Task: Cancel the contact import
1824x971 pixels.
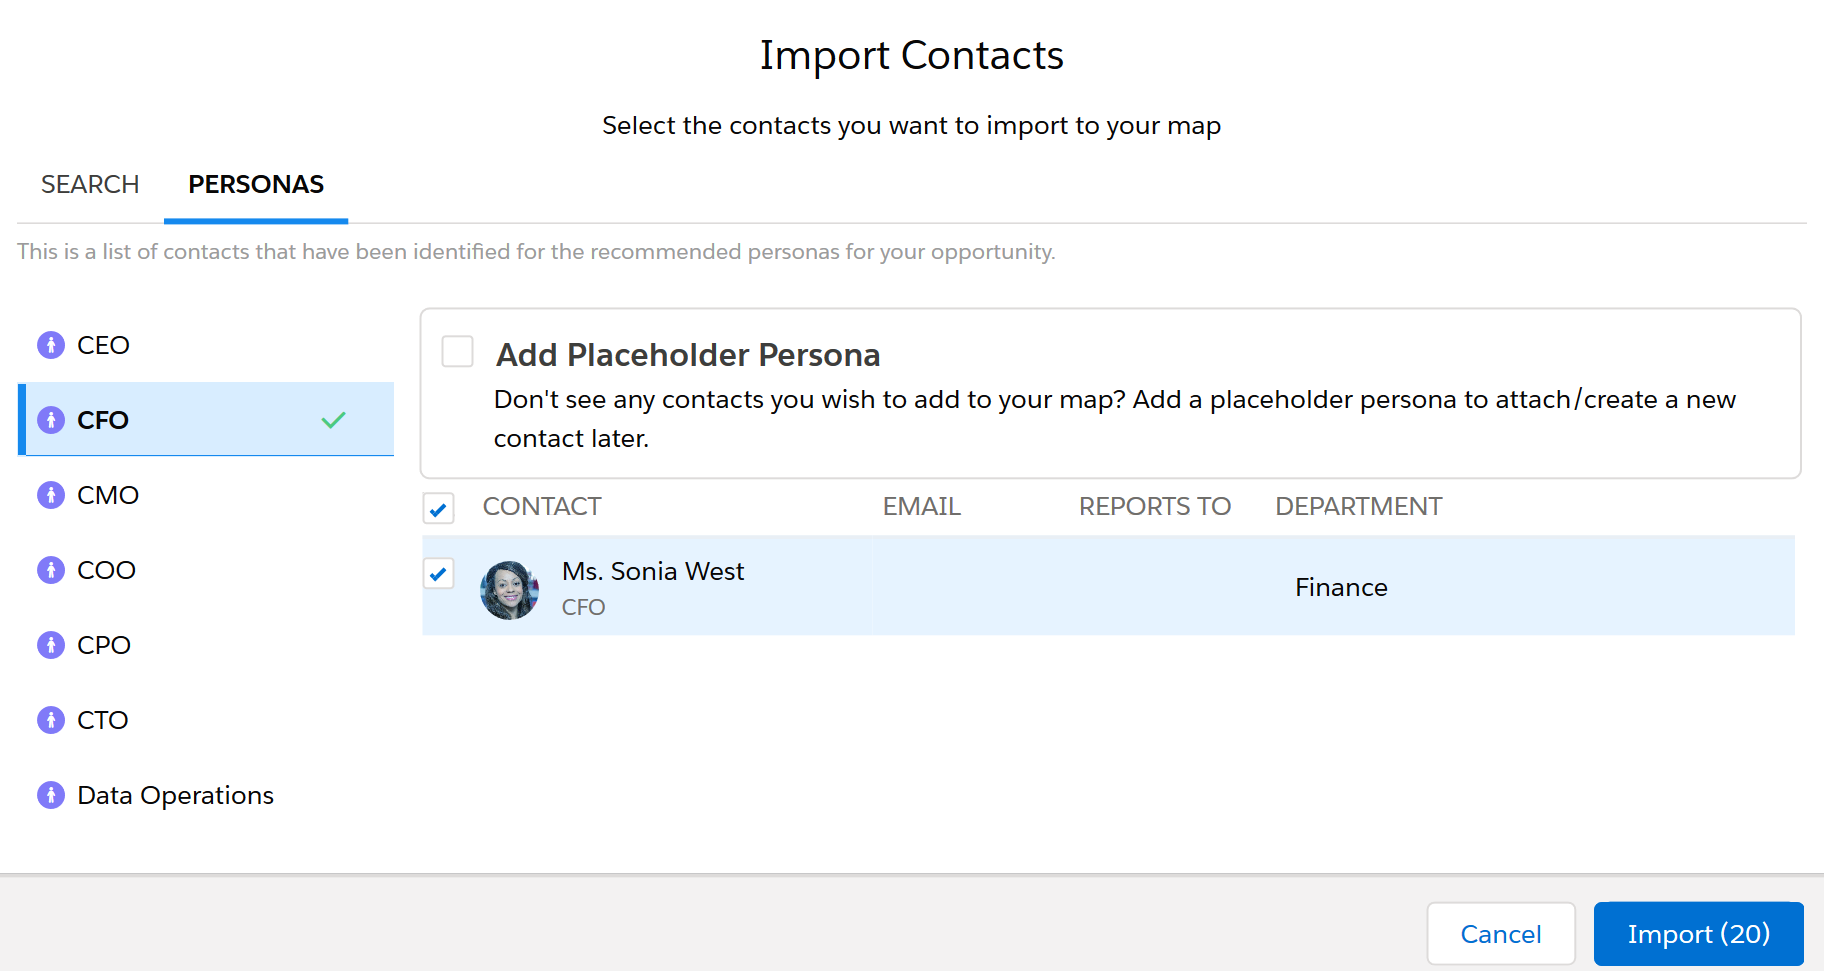Action: pos(1501,934)
